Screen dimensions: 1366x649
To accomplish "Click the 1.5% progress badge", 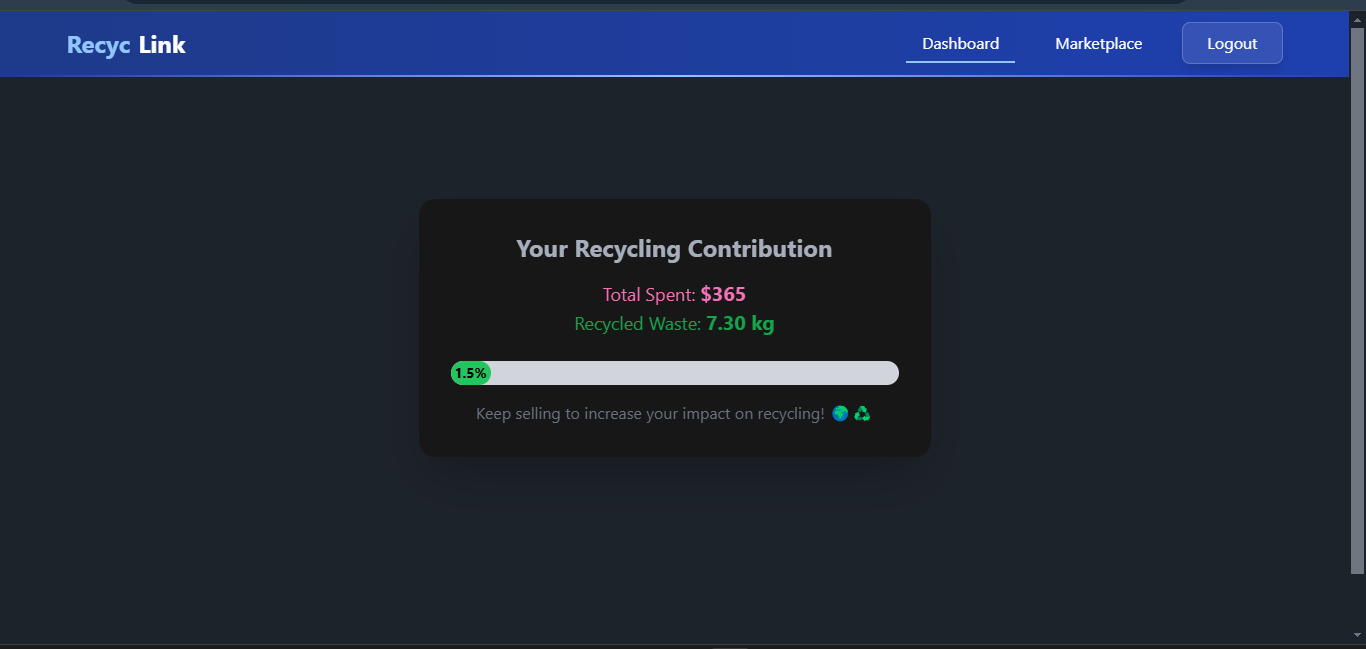I will pyautogui.click(x=470, y=373).
